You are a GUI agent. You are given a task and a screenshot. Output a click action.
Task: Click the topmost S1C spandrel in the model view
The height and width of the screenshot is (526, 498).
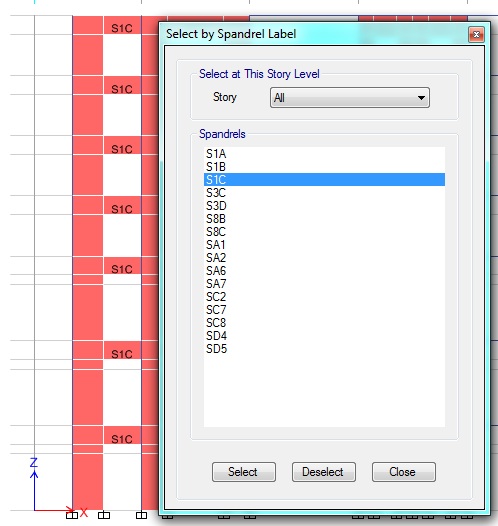point(122,28)
